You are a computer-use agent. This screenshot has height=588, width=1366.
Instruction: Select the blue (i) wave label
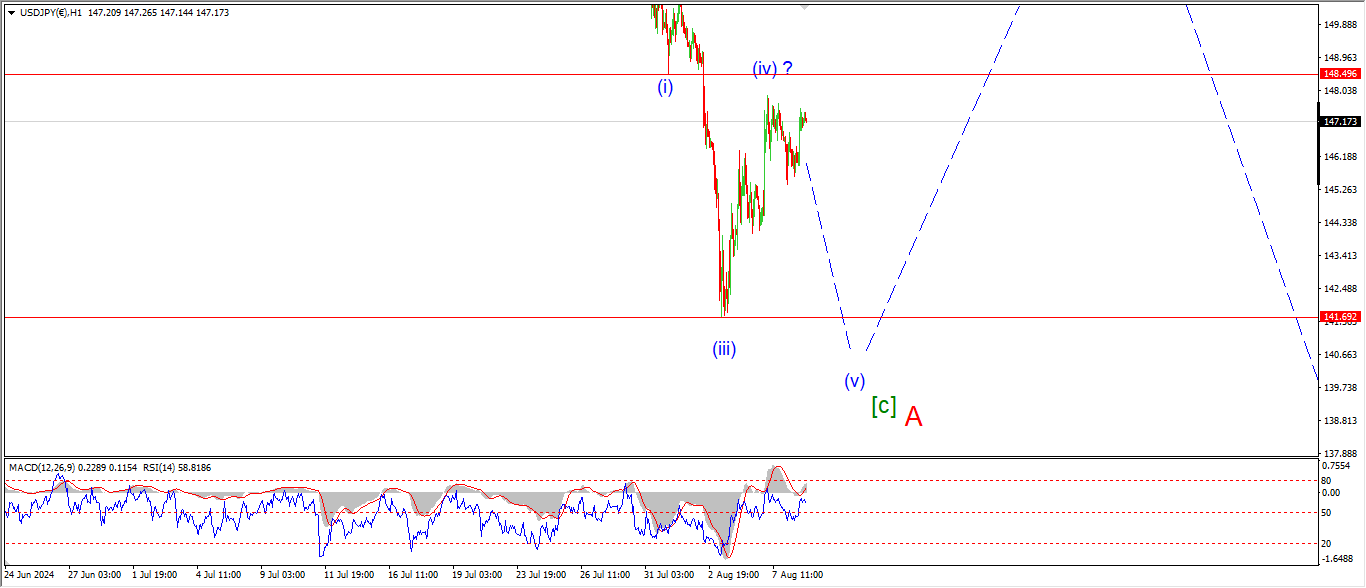[x=665, y=87]
